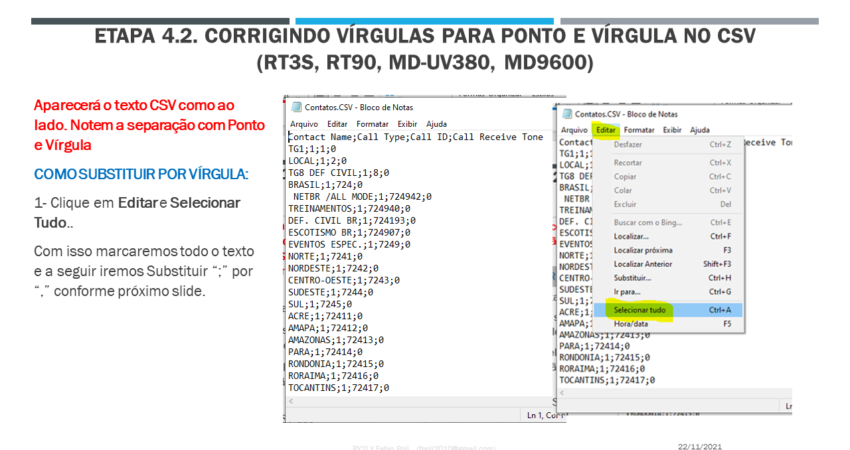Click Notepad icon in right Contatos.CSV window
The height and width of the screenshot is (450, 850).
coord(567,114)
